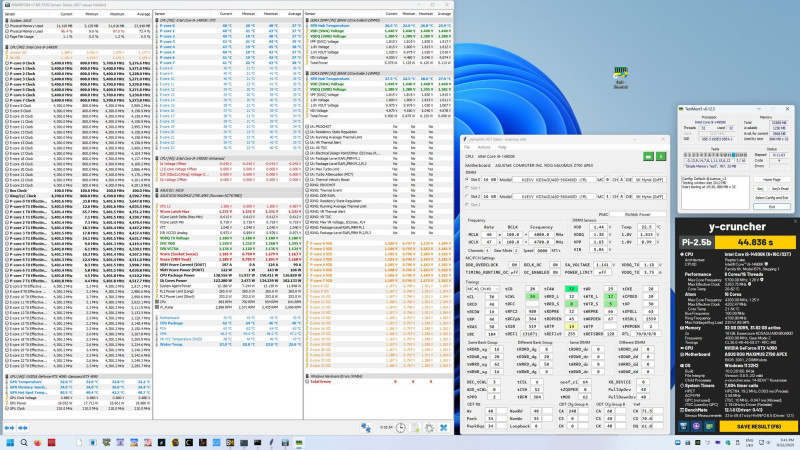Select the CPU Package Power row
This screenshot has width=800, height=450.
[x=229, y=276]
